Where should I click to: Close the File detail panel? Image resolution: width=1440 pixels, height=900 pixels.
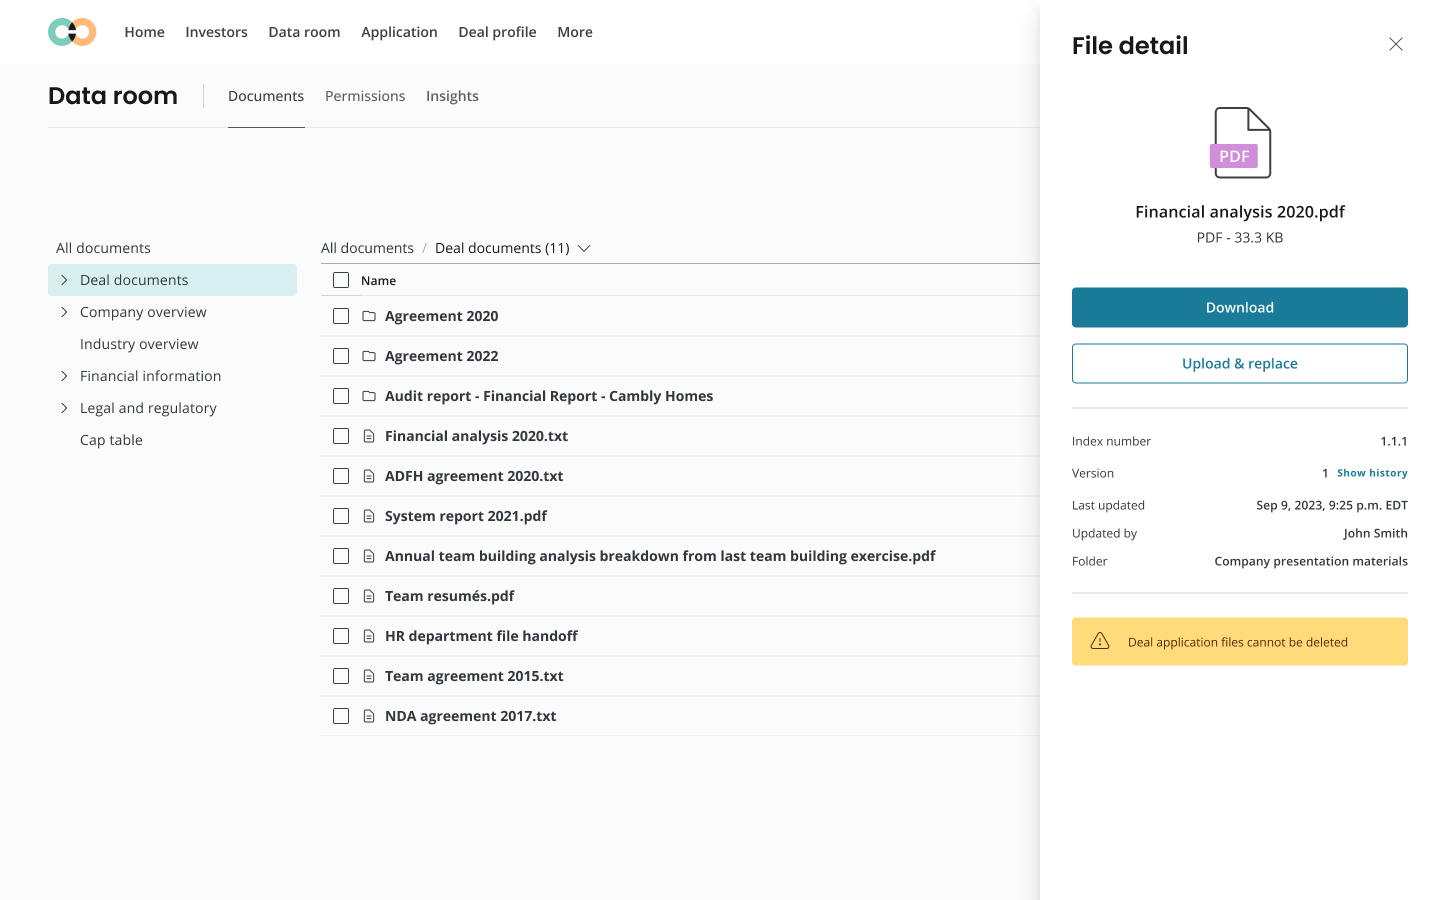tap(1395, 44)
